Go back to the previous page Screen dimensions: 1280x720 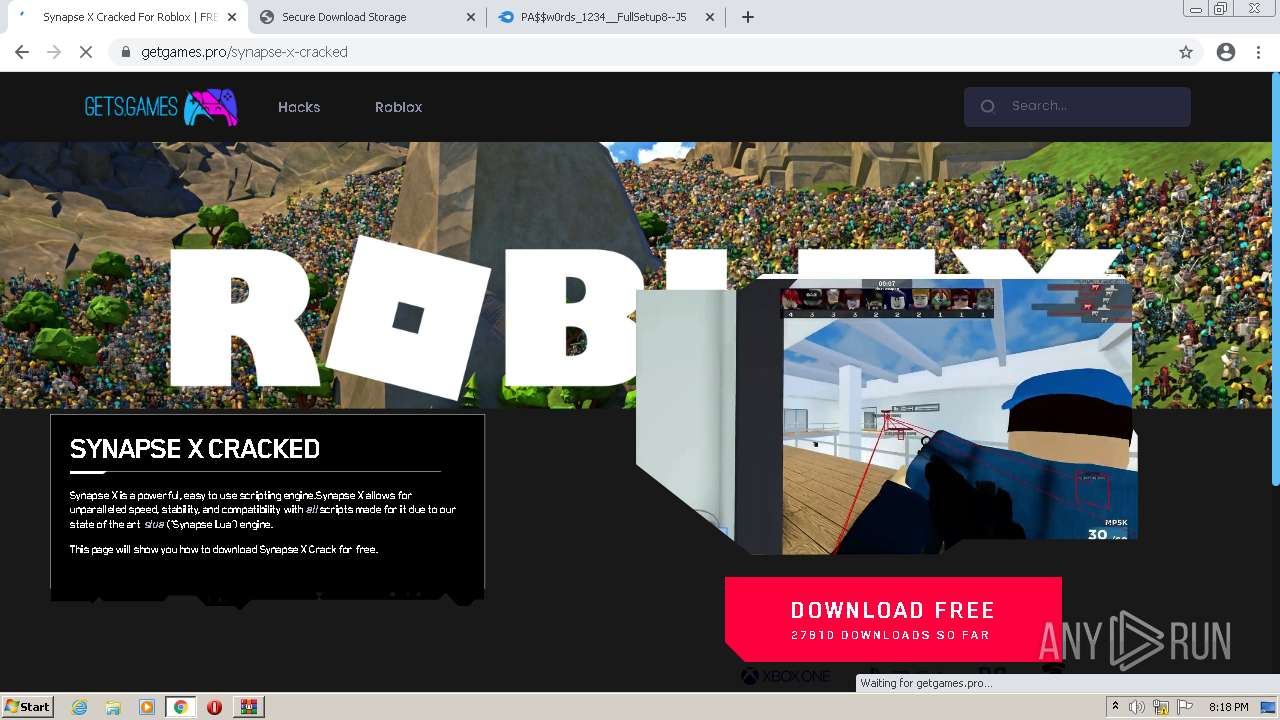22,52
